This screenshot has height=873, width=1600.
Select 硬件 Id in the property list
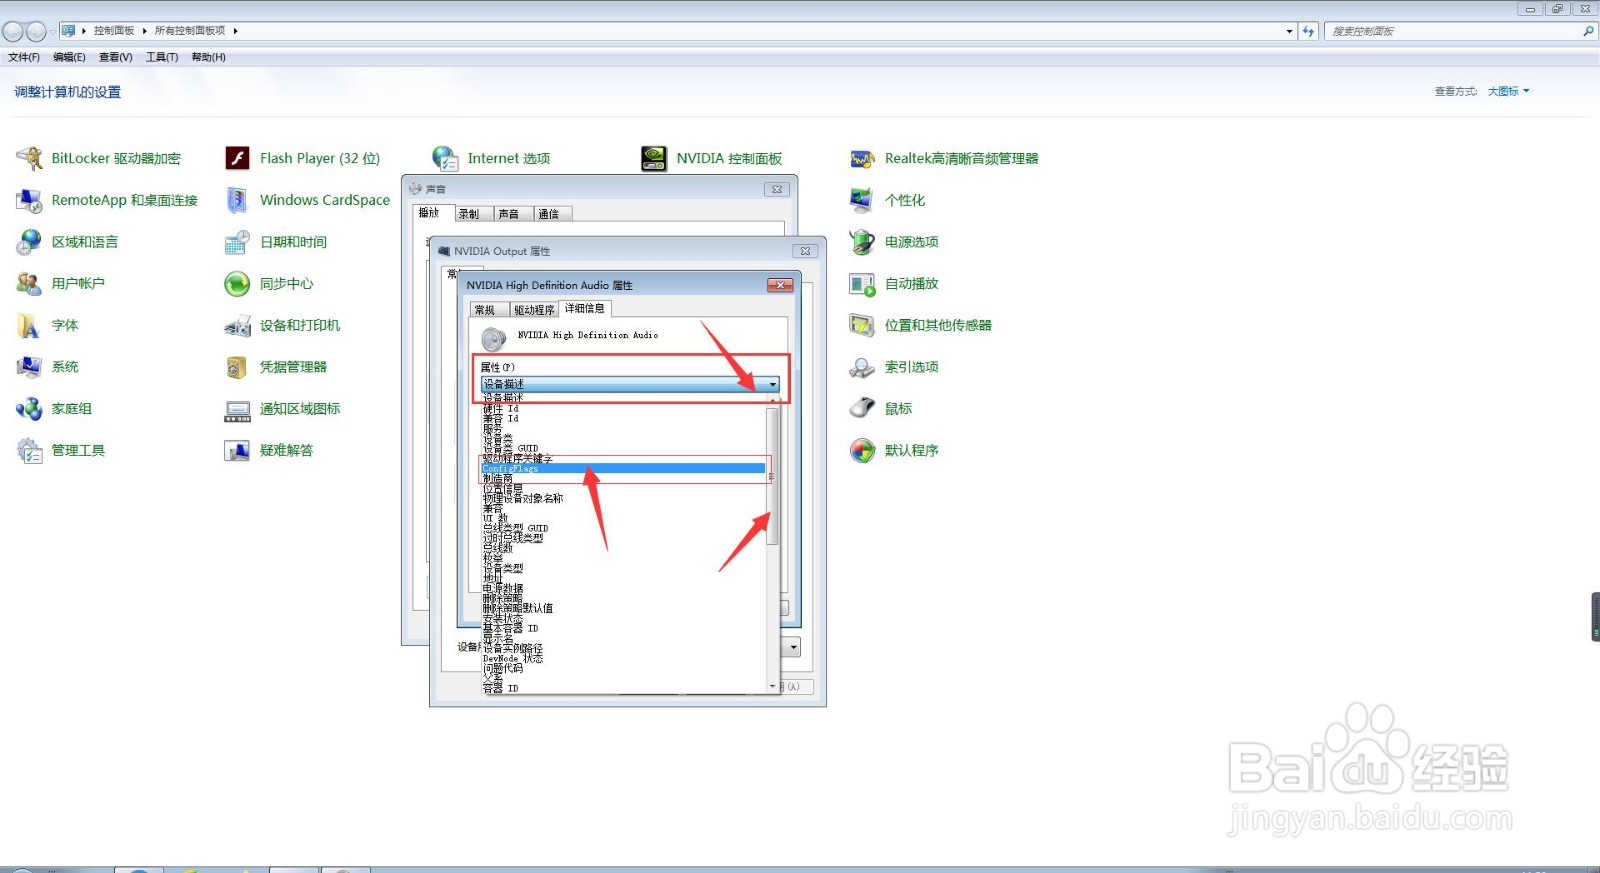(x=623, y=408)
